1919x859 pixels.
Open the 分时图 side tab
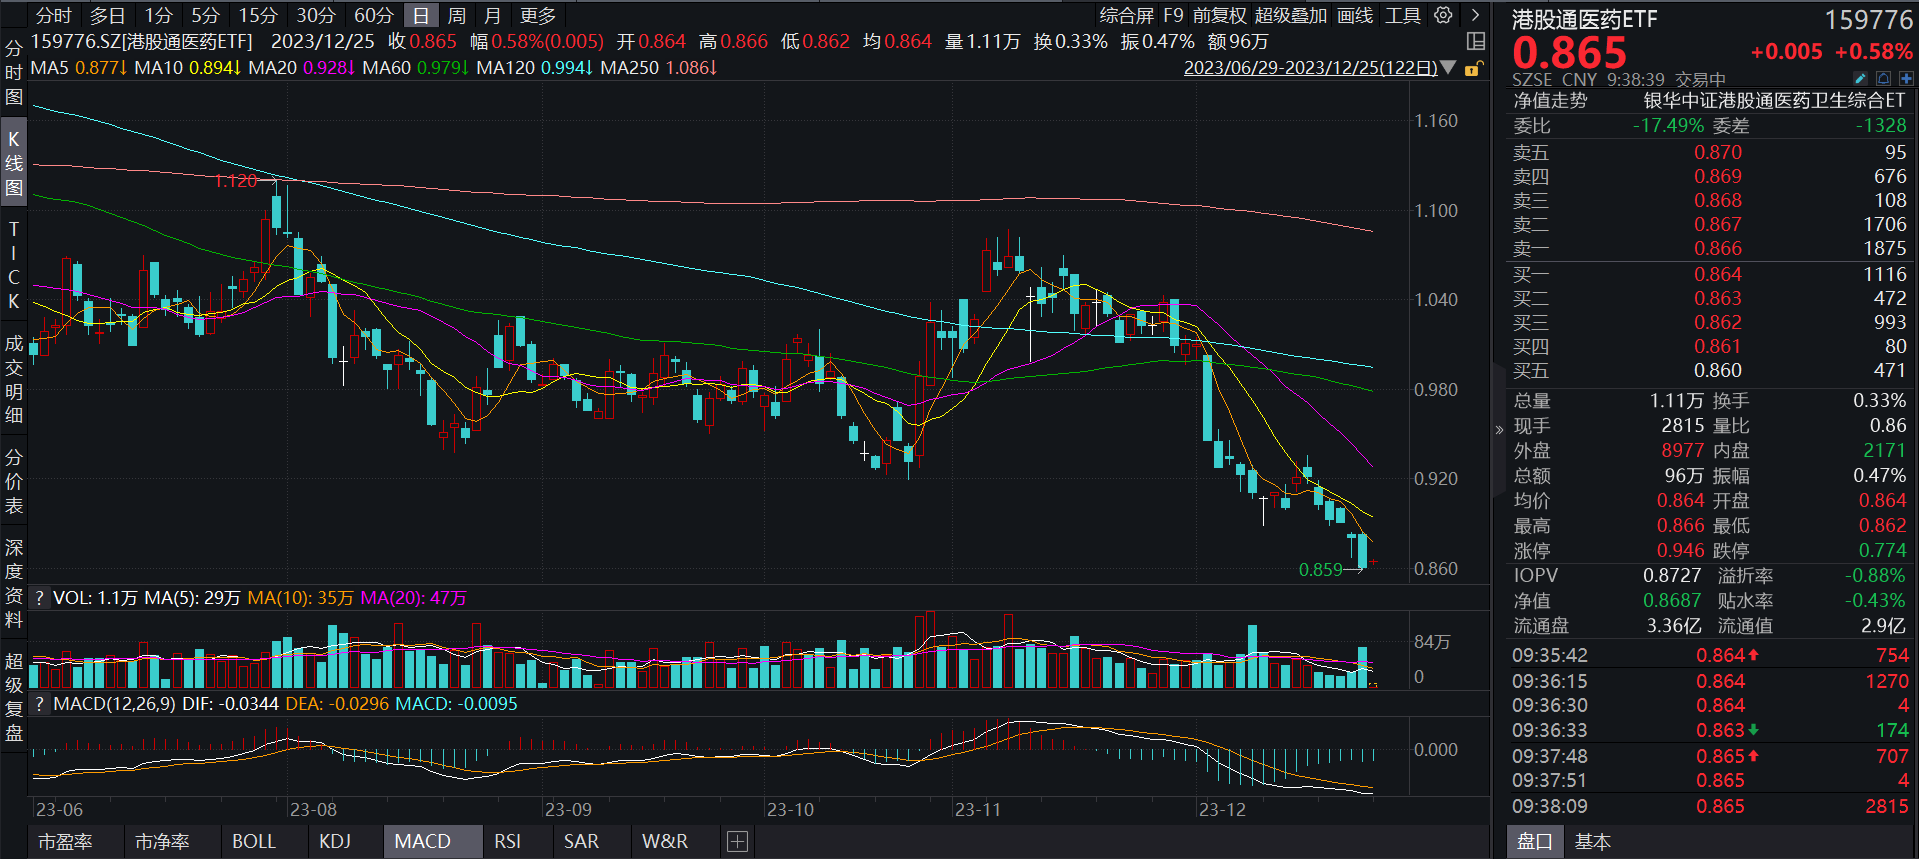14,73
